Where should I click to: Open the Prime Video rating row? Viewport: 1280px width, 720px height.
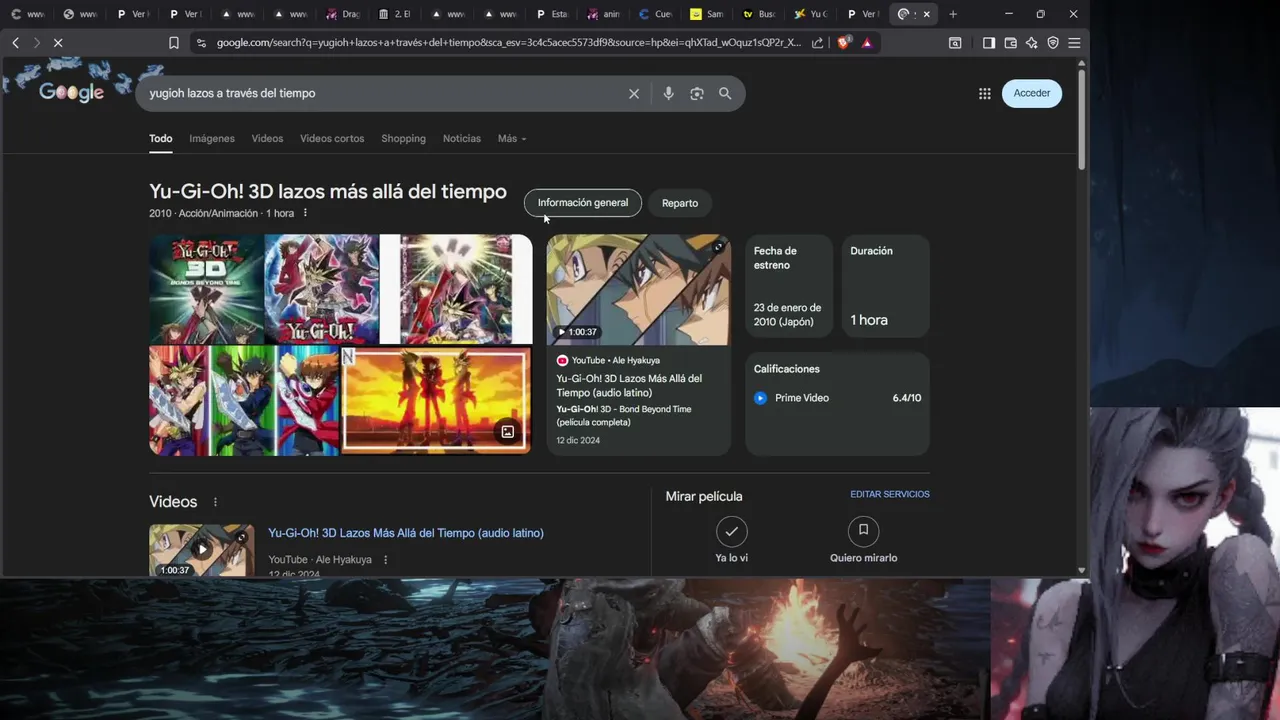coord(838,398)
